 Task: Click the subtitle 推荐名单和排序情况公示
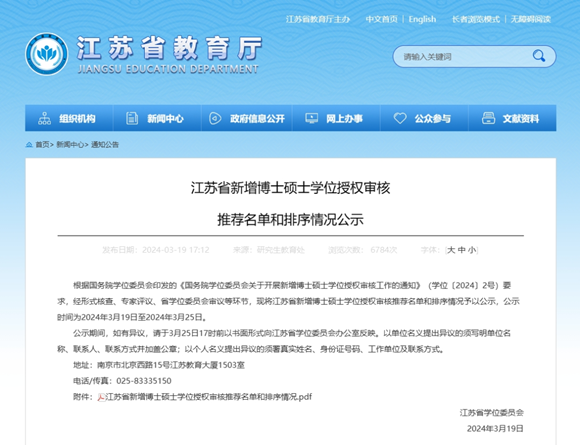click(x=290, y=220)
